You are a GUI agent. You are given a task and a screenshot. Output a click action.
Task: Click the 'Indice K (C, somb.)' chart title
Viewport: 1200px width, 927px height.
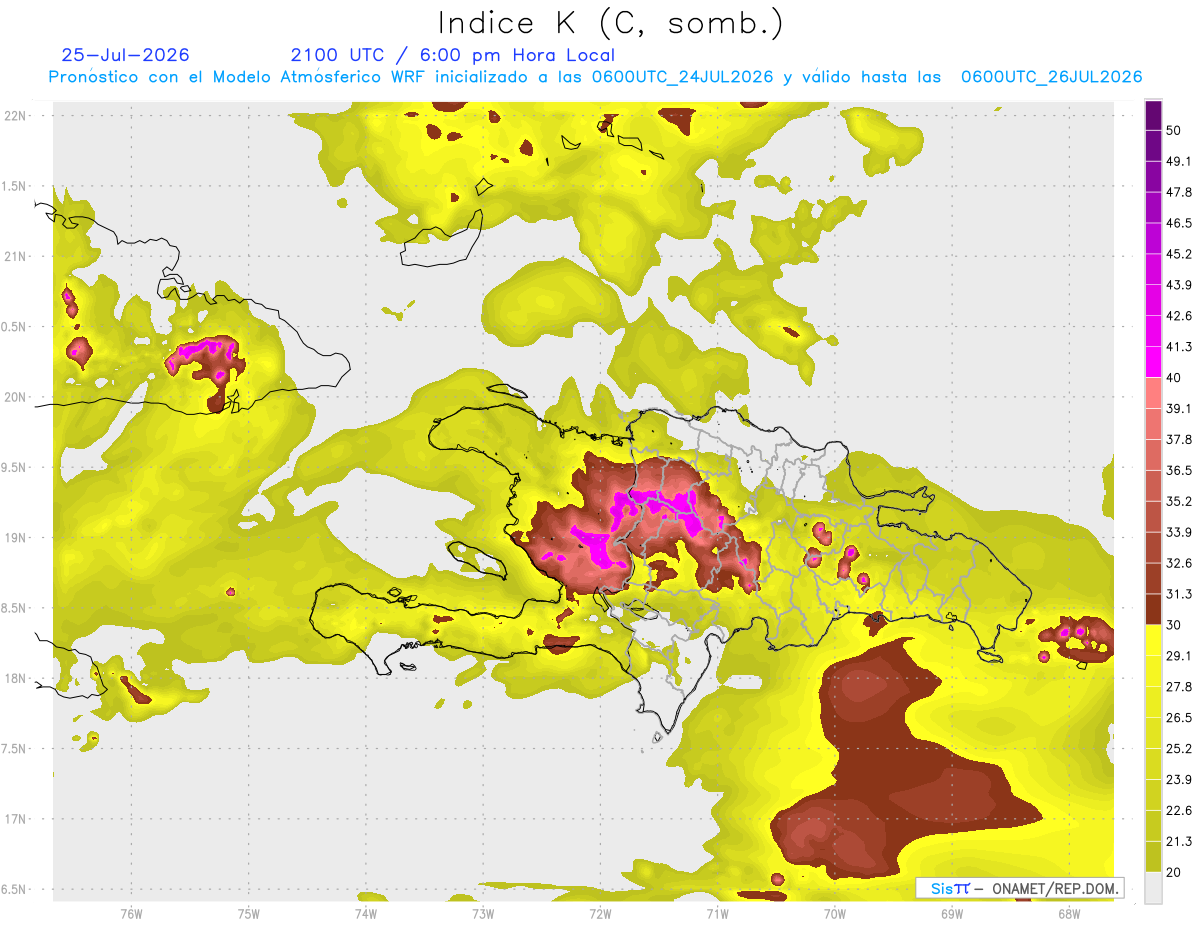click(x=610, y=24)
